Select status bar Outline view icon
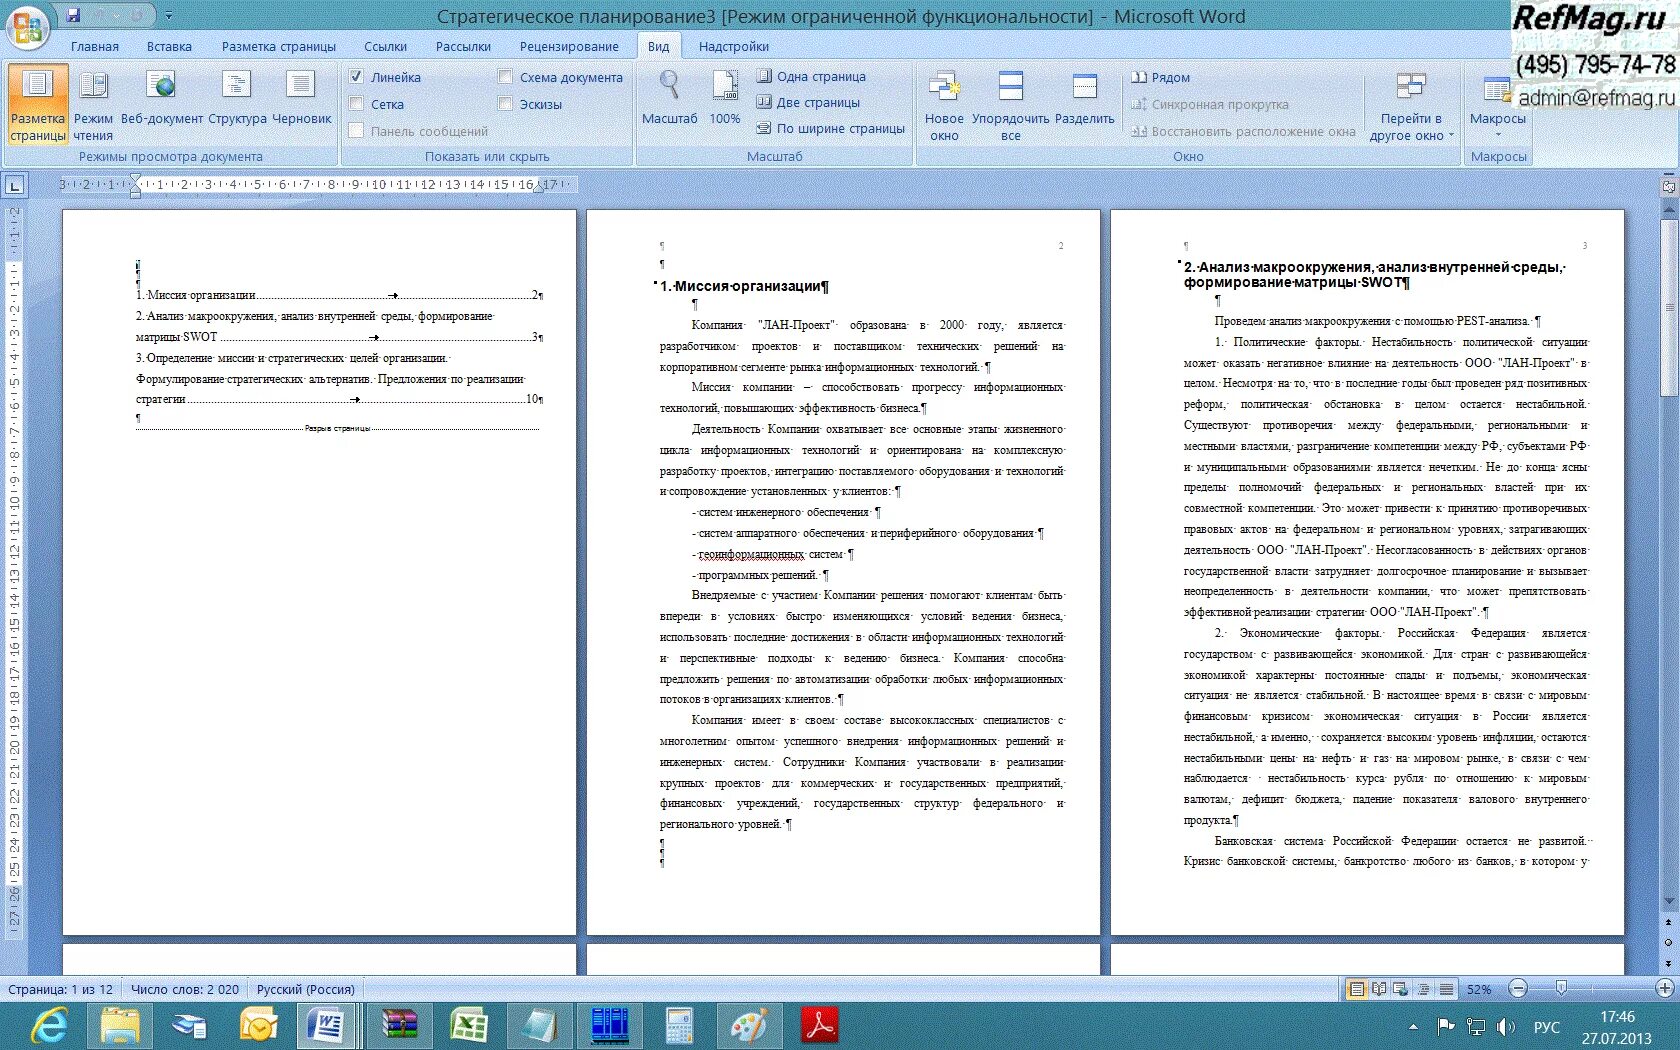This screenshot has height=1050, width=1680. coord(1423,989)
